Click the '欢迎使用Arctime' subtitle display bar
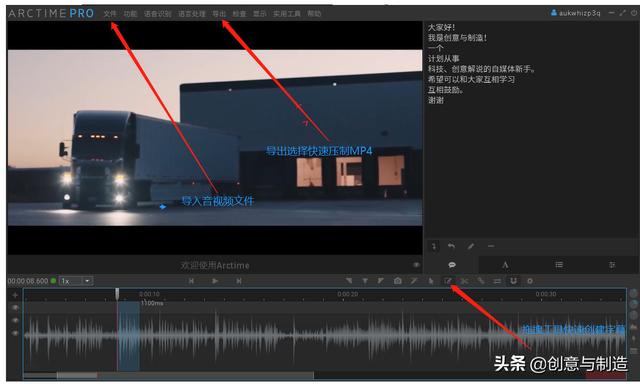The image size is (640, 384). tap(215, 265)
